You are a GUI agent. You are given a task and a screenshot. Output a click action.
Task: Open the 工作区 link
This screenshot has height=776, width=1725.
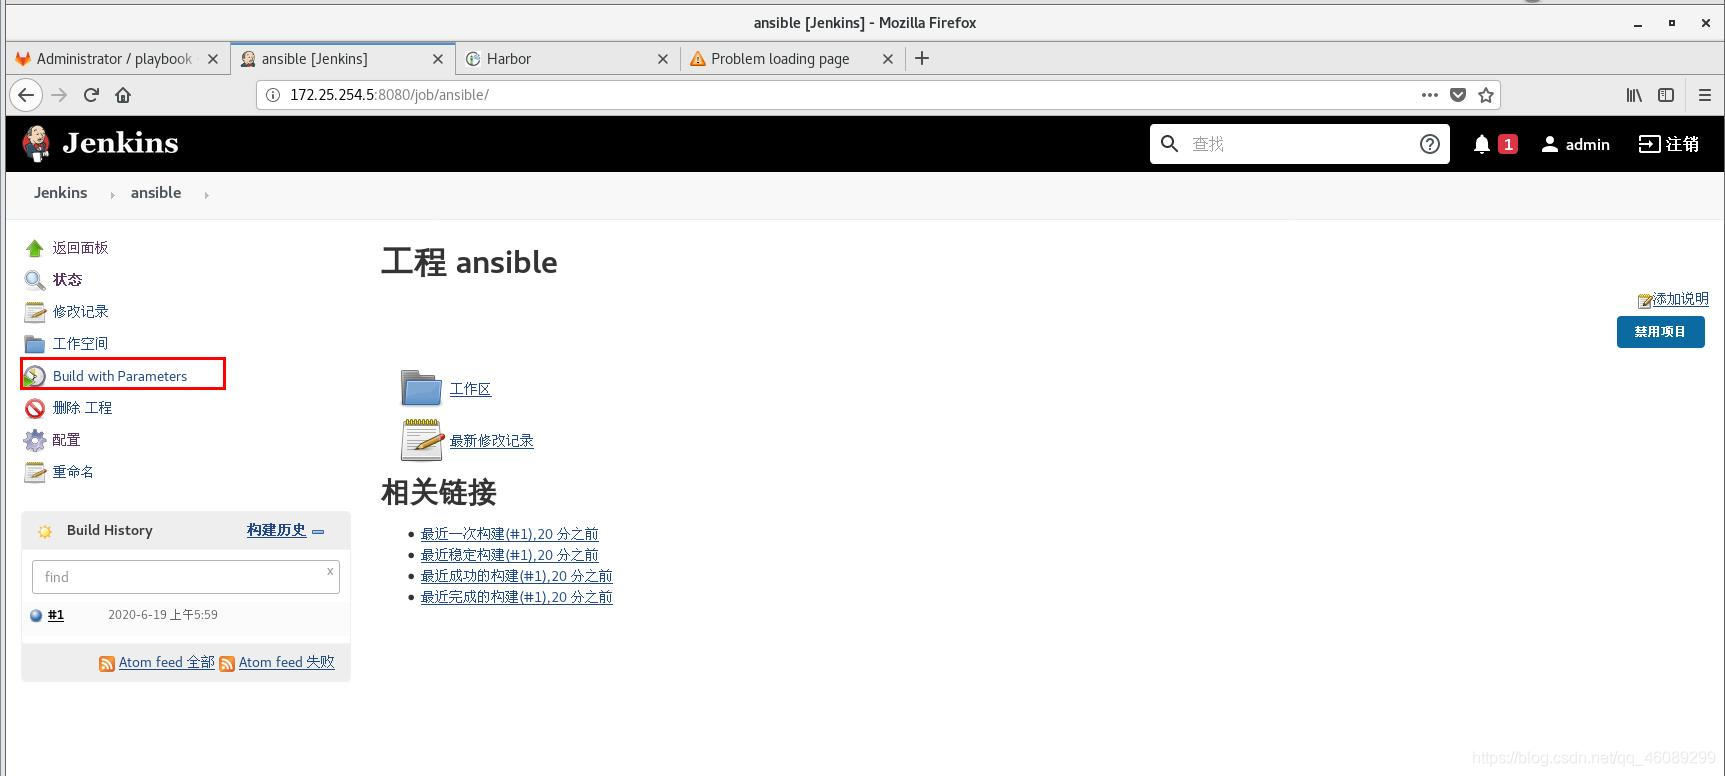tap(470, 389)
